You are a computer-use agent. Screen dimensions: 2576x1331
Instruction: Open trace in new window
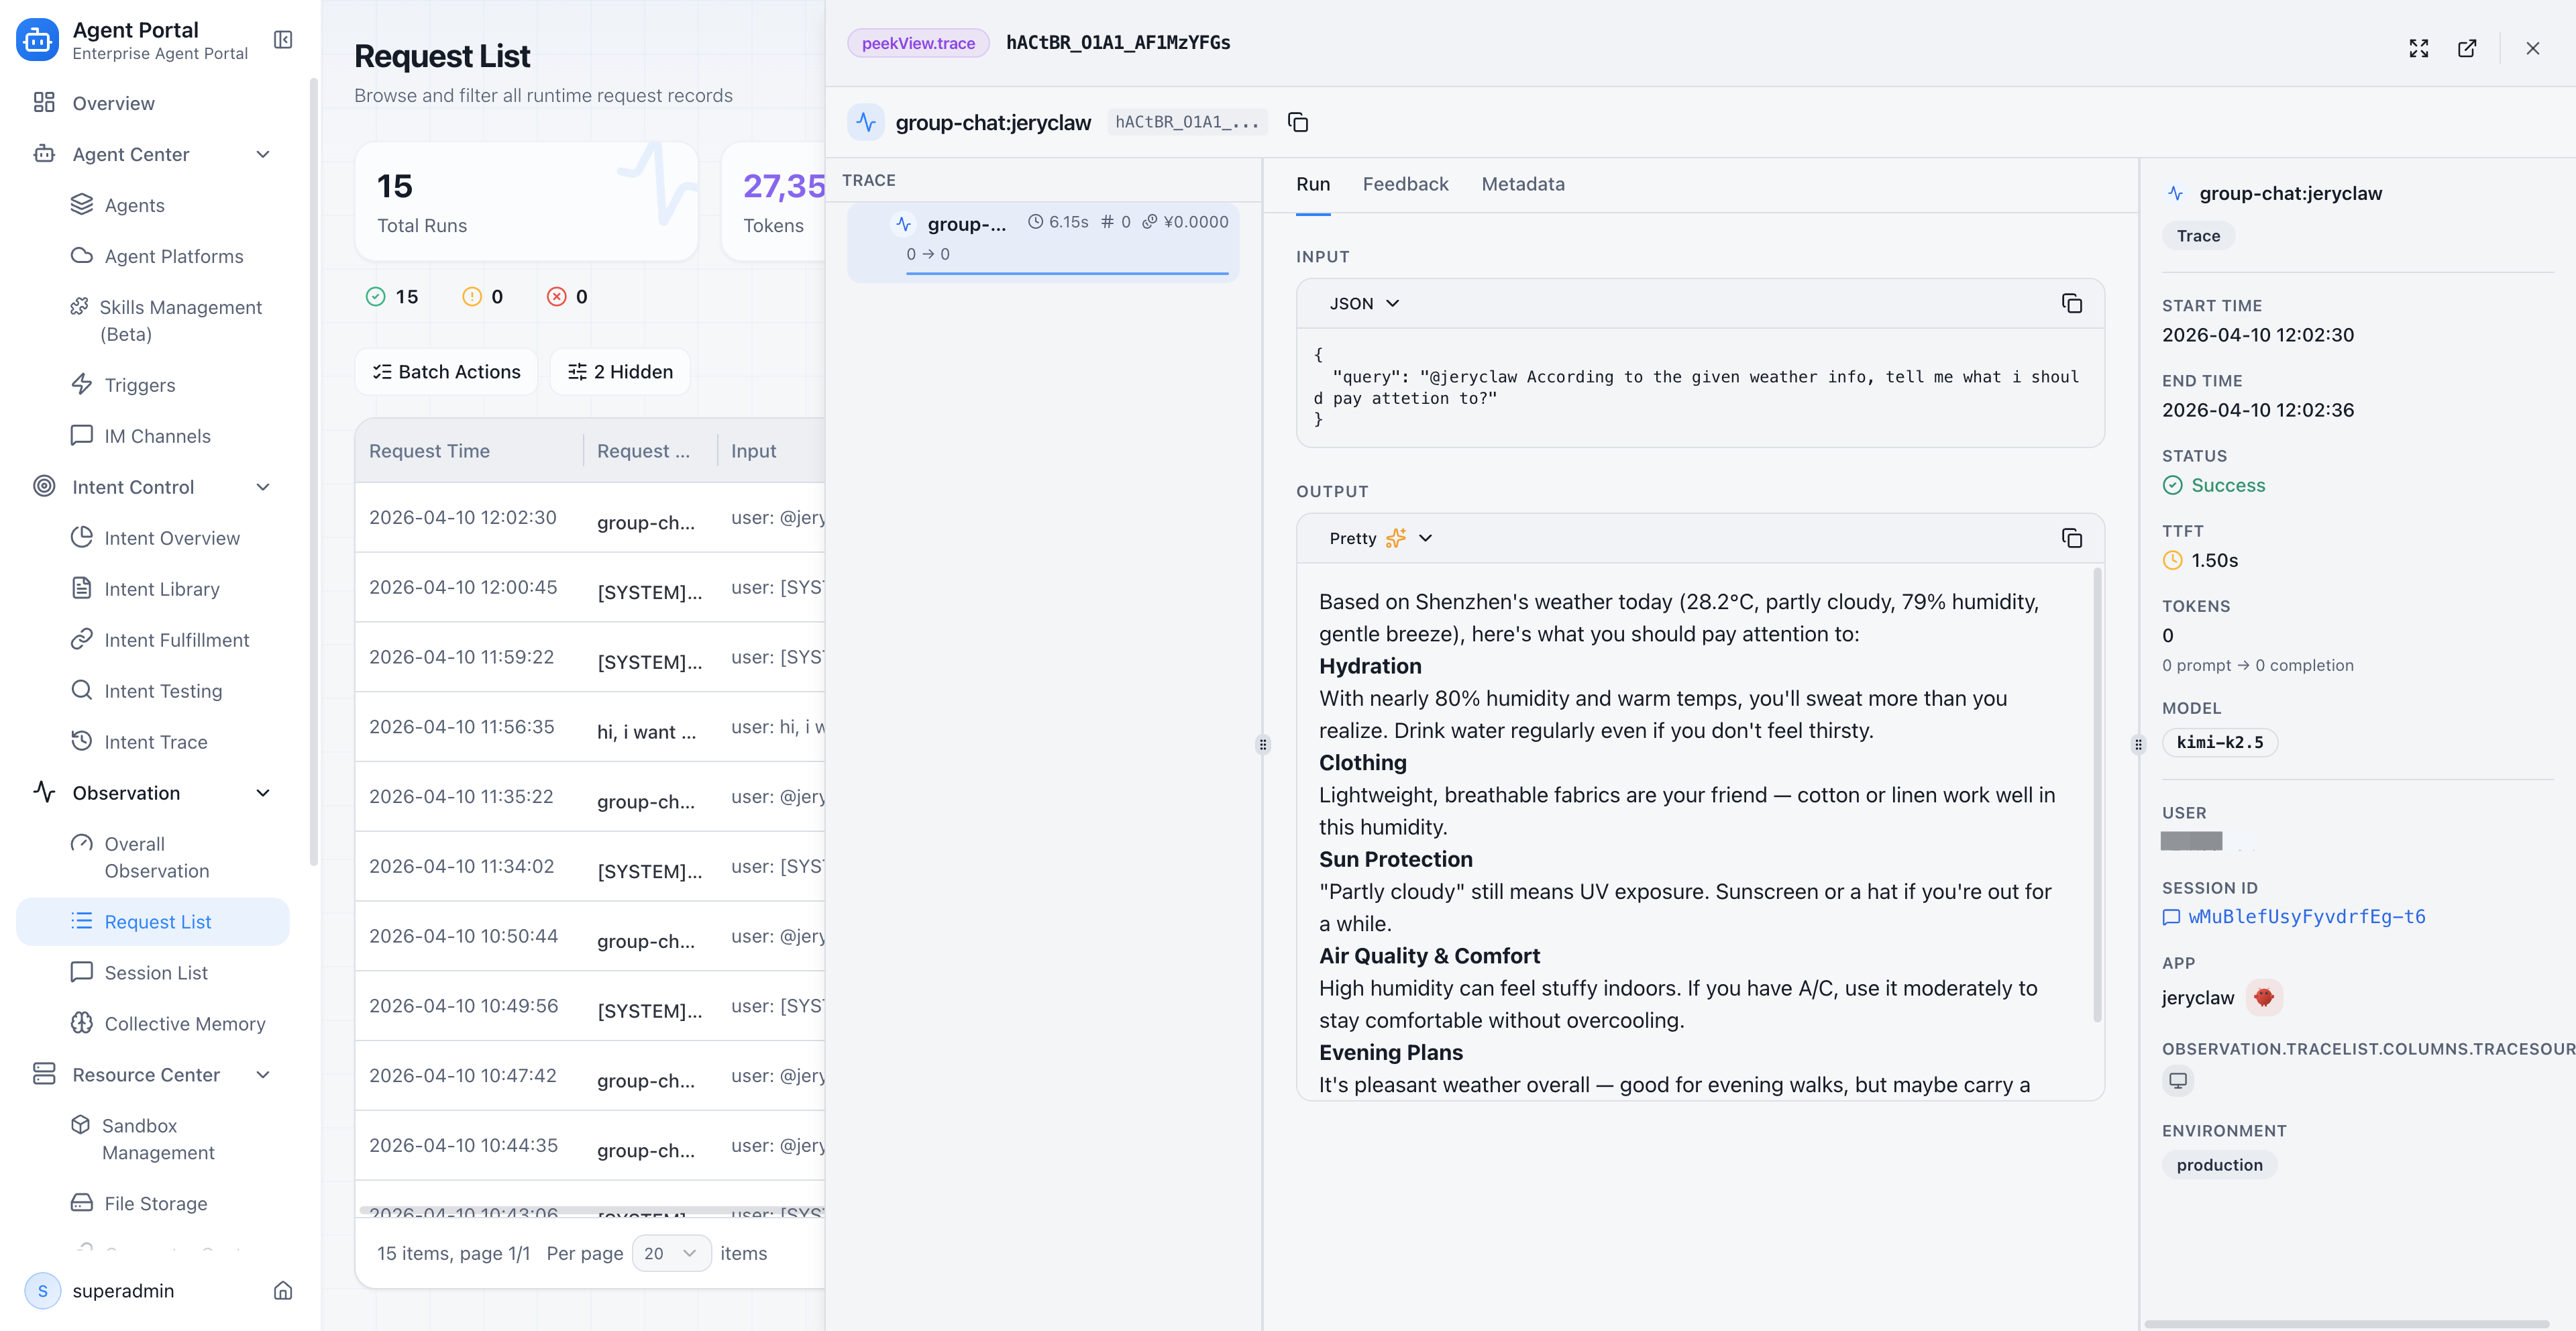(2467, 48)
